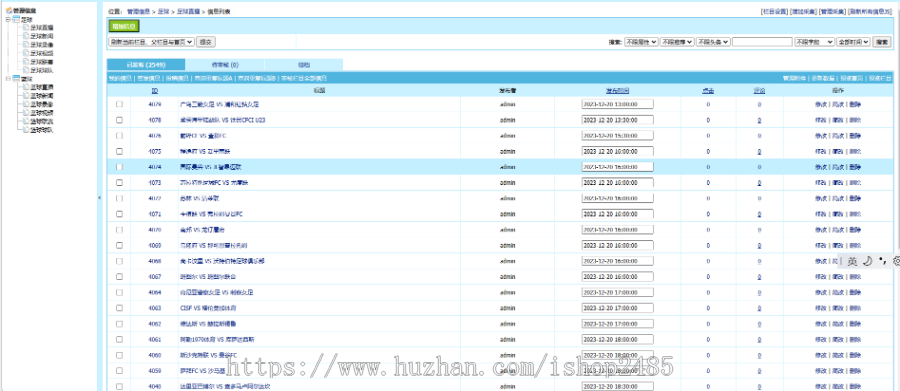Tick the checkbox for row ID 4068
Viewport: 900px width, 391px height.
coord(119,261)
